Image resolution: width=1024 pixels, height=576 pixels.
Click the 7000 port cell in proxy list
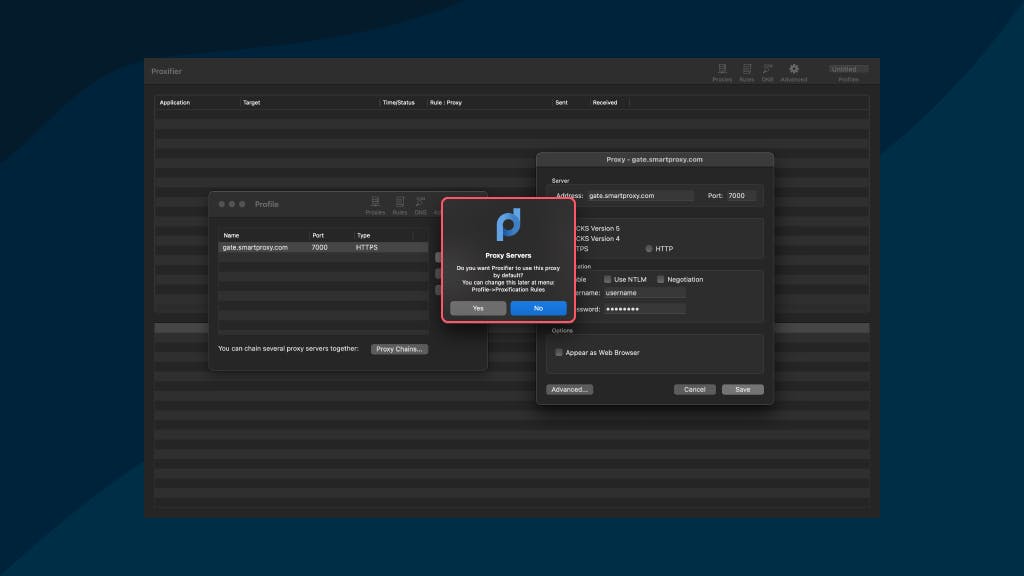tap(319, 248)
